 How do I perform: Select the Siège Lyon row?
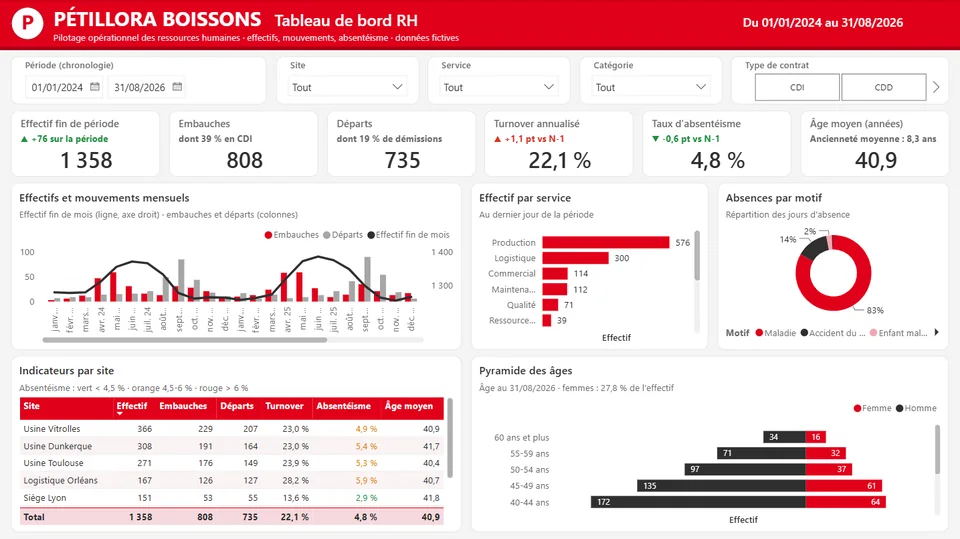pyautogui.click(x=231, y=498)
